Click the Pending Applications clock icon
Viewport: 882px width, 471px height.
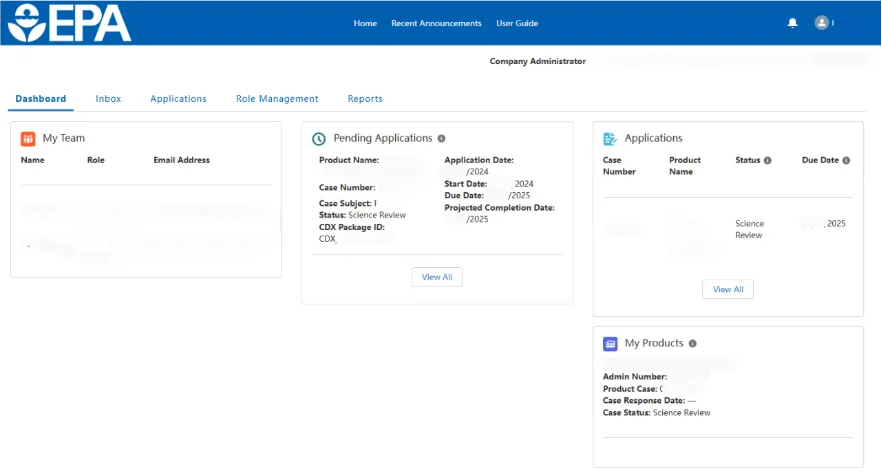(x=319, y=139)
